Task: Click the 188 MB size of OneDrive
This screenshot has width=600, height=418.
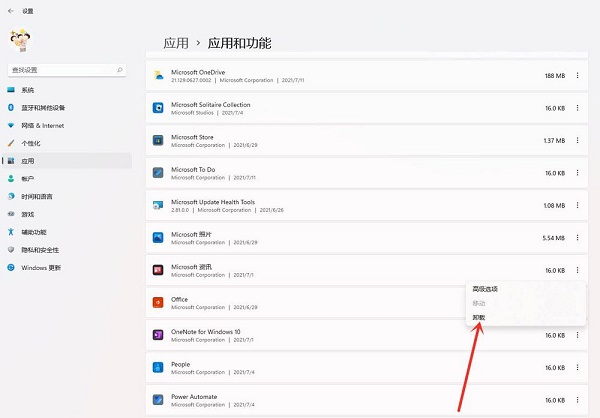Action: (x=555, y=76)
